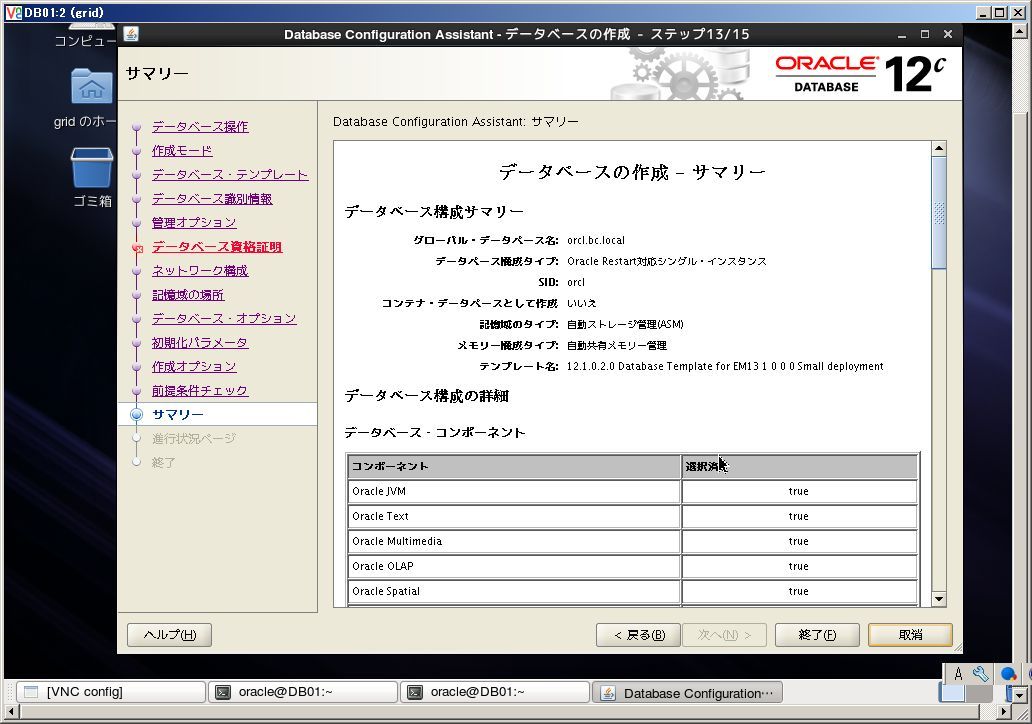
Task: Open the 記憶域の場所 step
Action: [188, 295]
